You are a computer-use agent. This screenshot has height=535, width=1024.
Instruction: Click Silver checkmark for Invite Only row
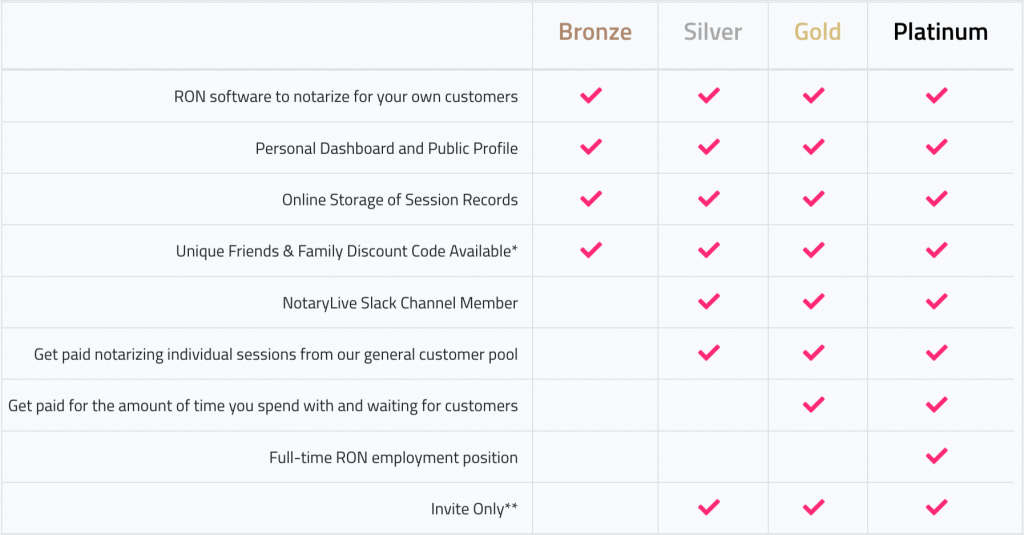tap(709, 508)
